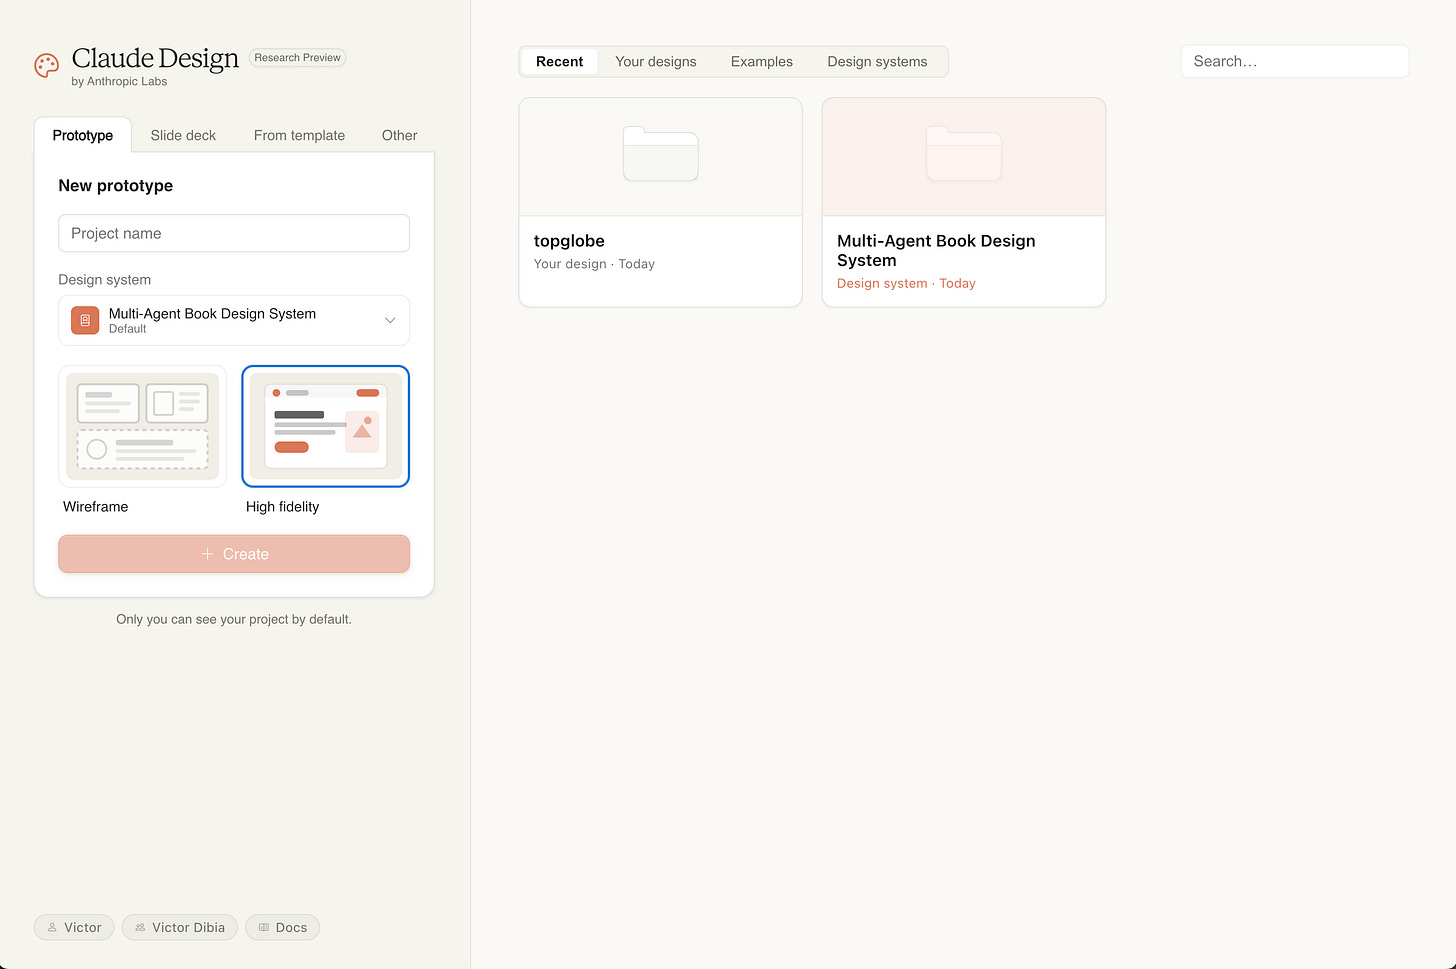This screenshot has width=1456, height=969.
Task: Click the 'Only you can see your project' note
Action: tap(234, 619)
